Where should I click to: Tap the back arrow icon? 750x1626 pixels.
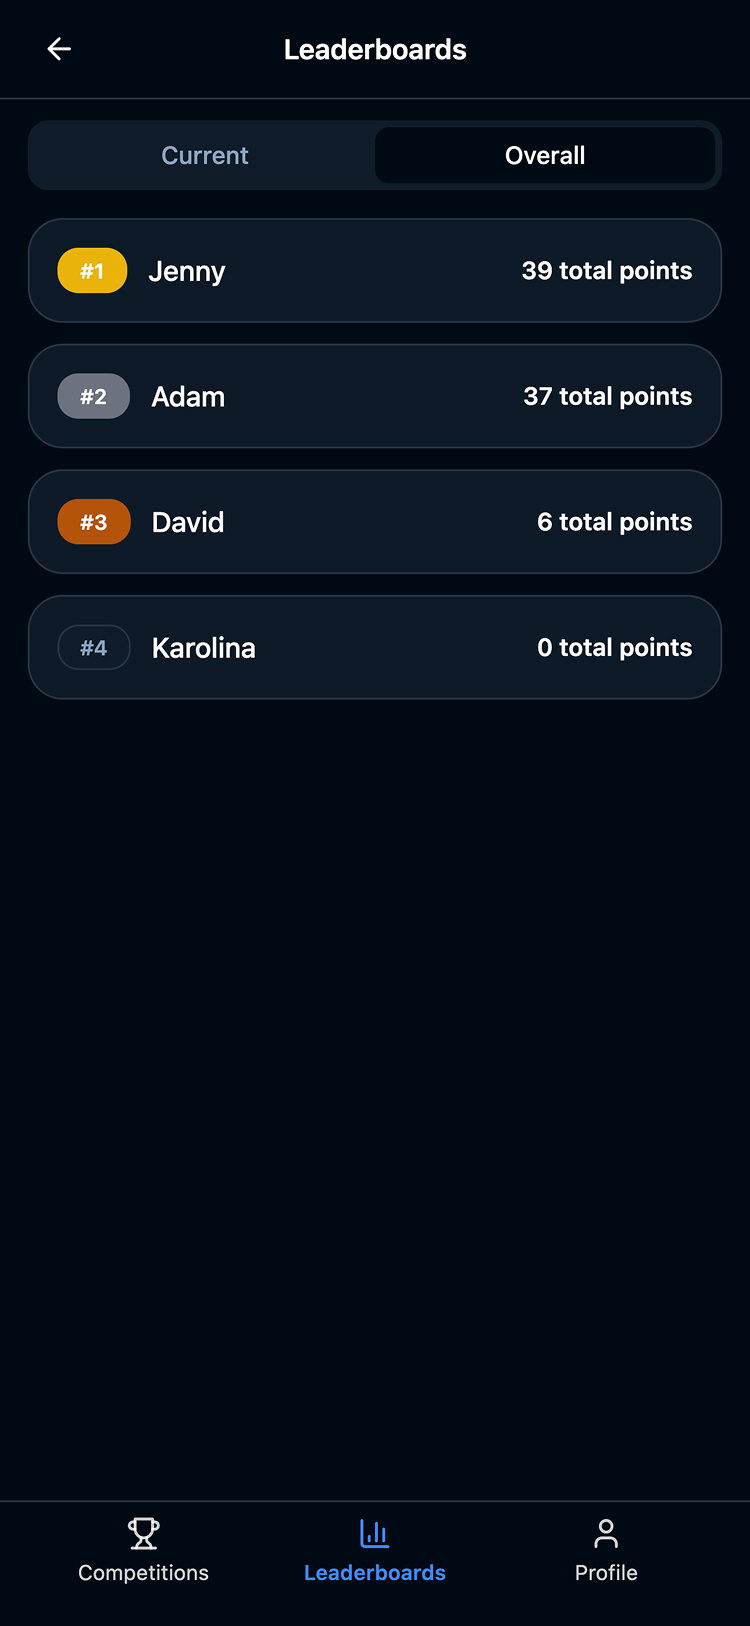(x=59, y=49)
